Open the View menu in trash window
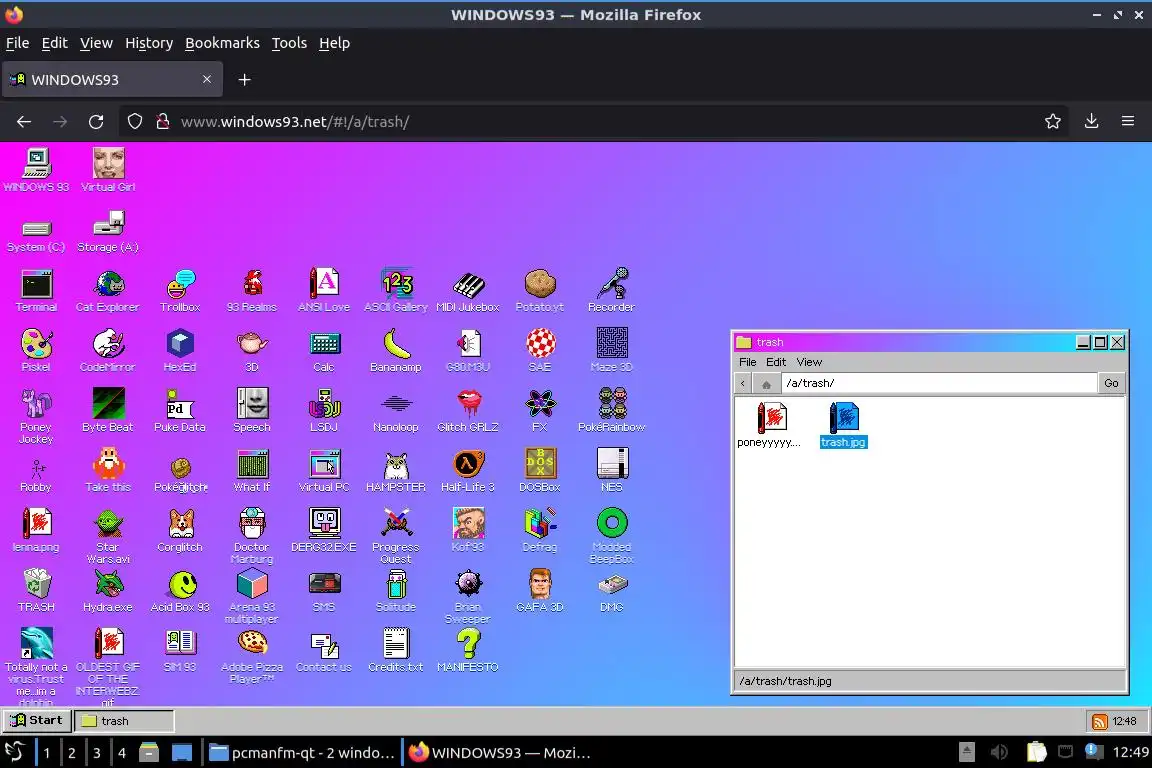This screenshot has width=1152, height=768. (809, 362)
